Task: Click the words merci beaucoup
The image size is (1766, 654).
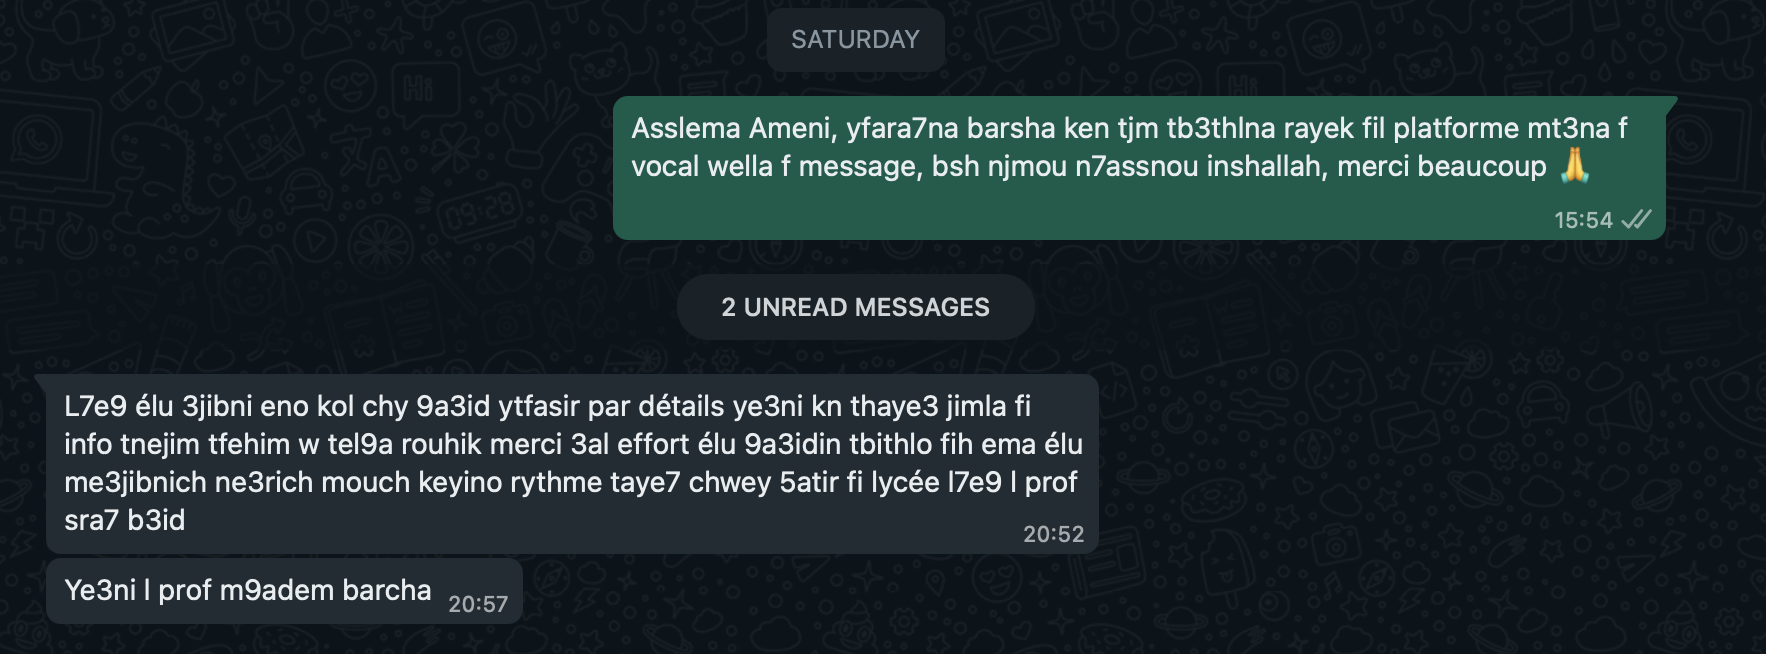Action: pos(1441,166)
